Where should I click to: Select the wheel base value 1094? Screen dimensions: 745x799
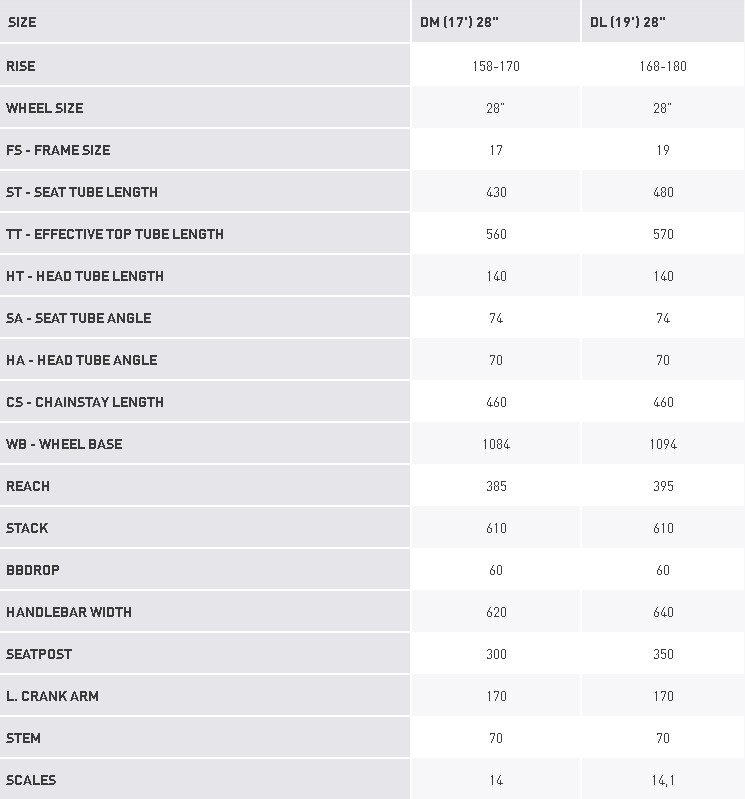click(x=663, y=444)
